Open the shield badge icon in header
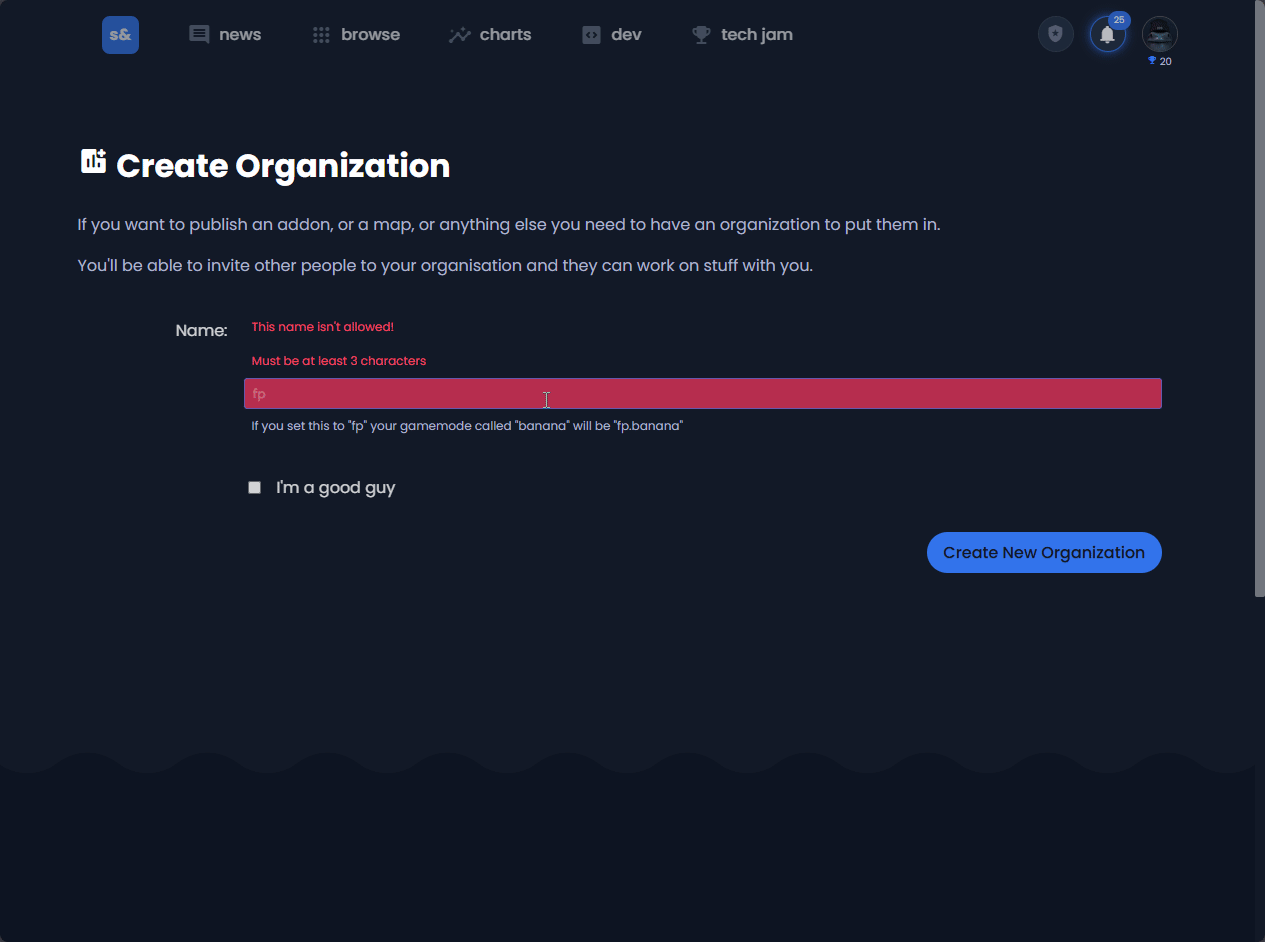Screen dimensions: 1265x942 pyautogui.click(x=1055, y=34)
